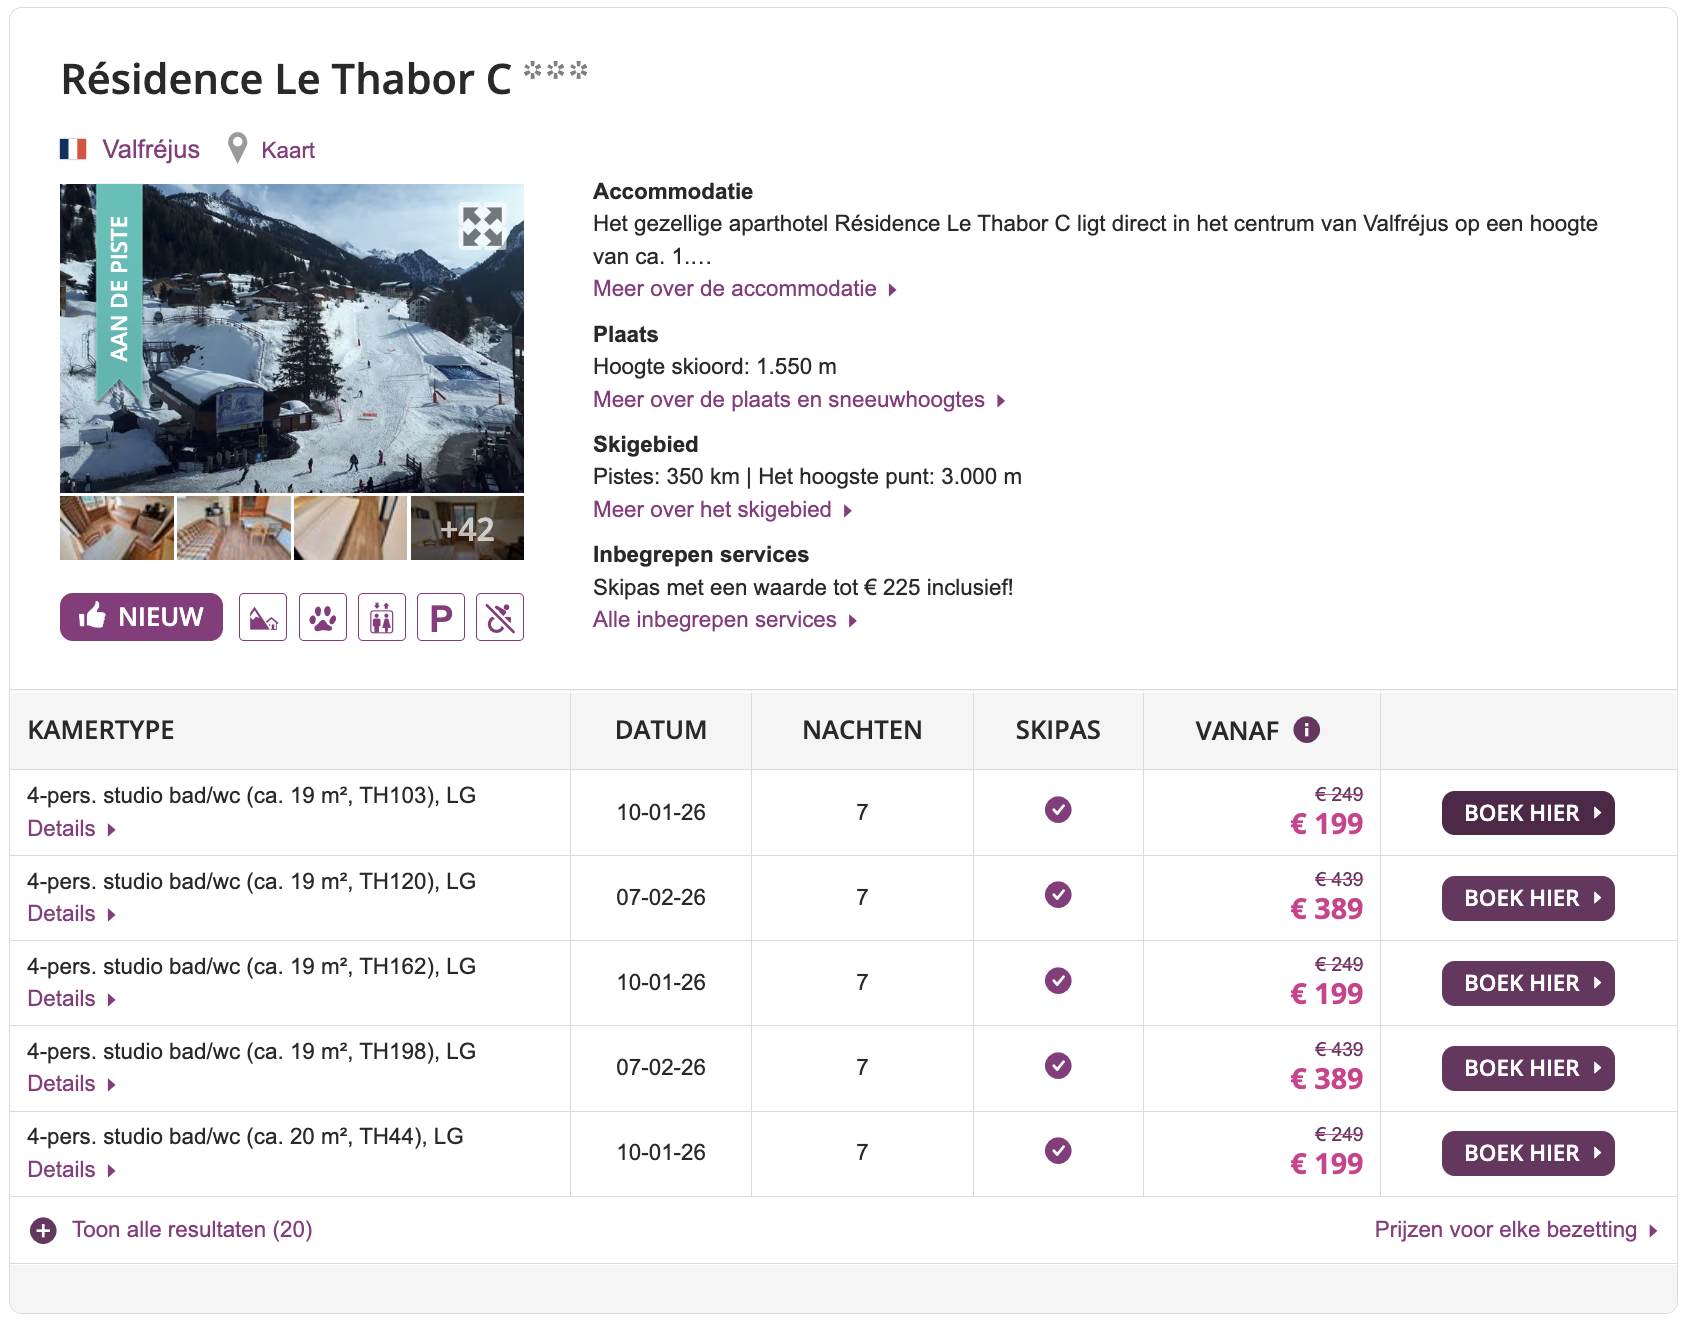Click the mountain location amenity icon
Image resolution: width=1688 pixels, height=1322 pixels.
(x=263, y=617)
